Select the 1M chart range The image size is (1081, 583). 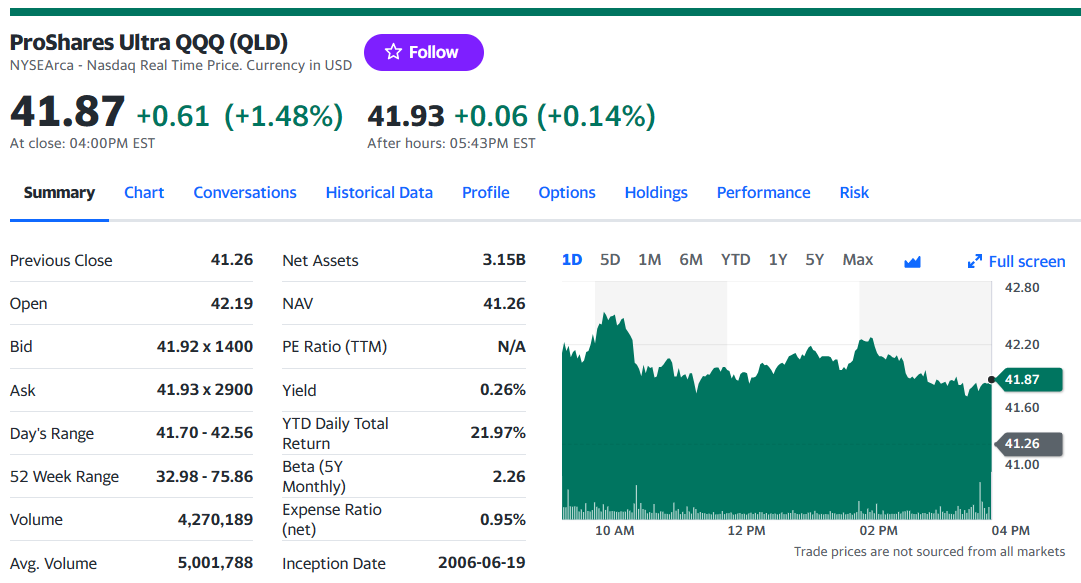[649, 260]
